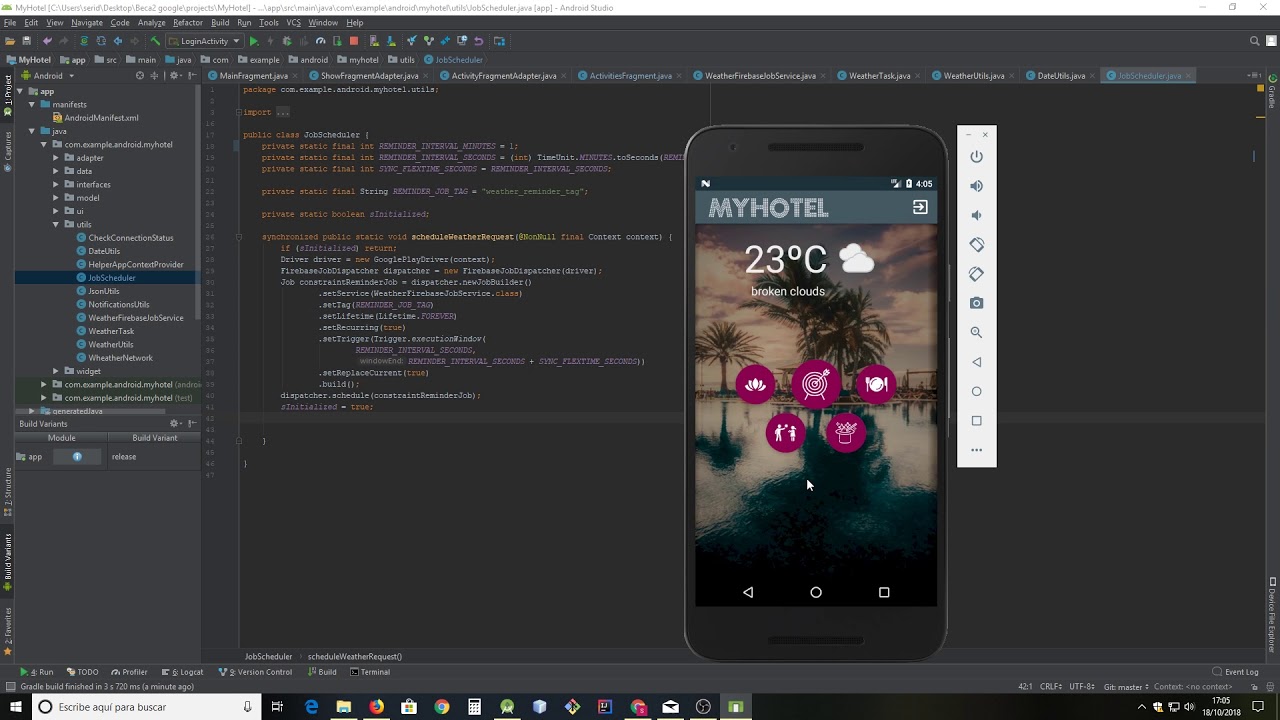Click the release build variant cell
Viewport: 1280px width, 720px height.
click(154, 457)
